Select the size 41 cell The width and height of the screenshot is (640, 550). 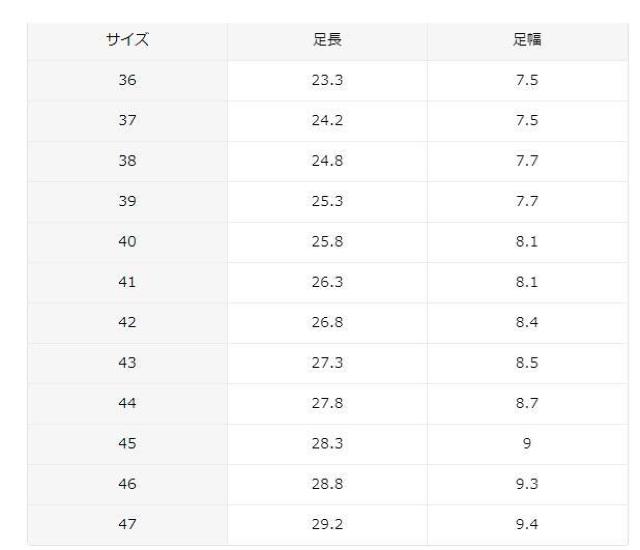coord(127,282)
